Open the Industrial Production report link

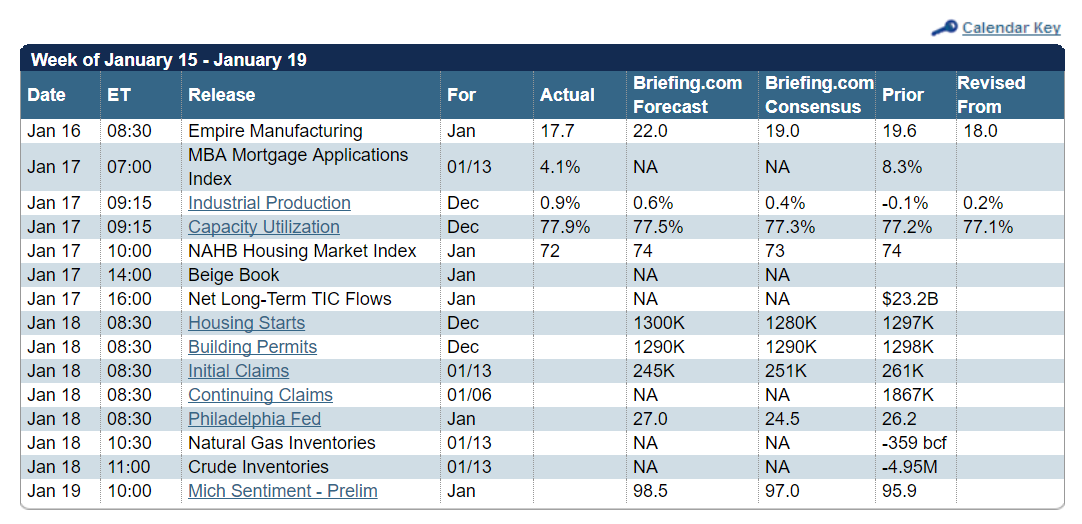click(x=269, y=203)
